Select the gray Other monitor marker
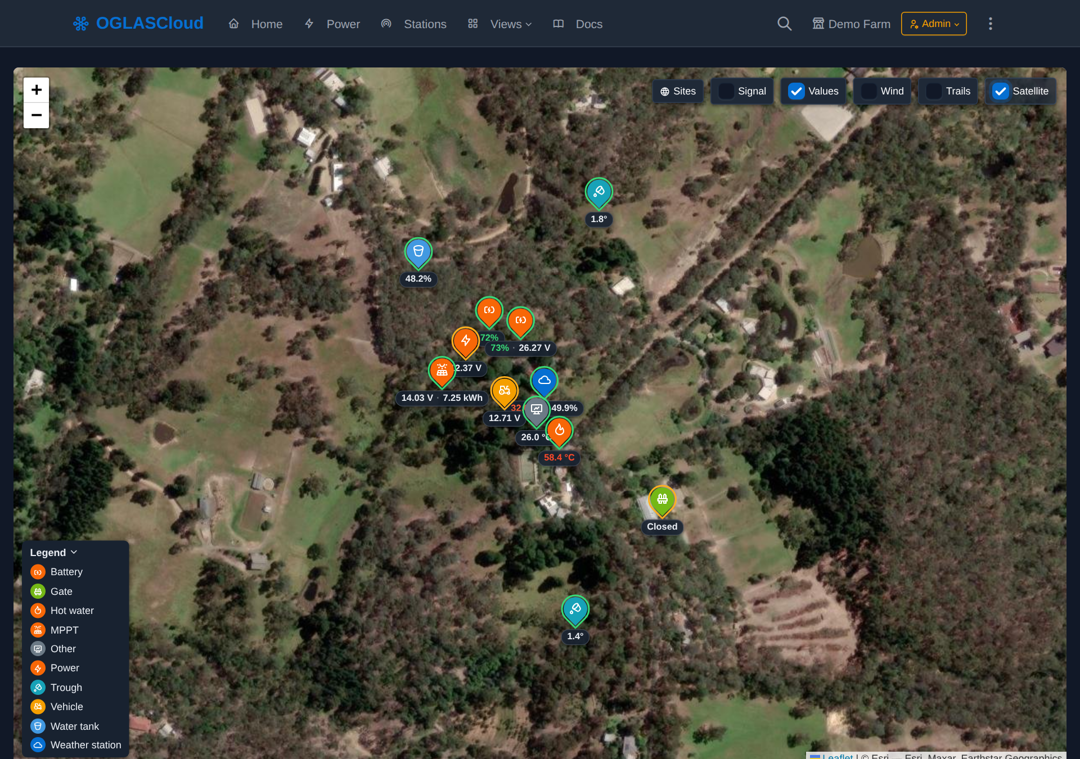This screenshot has width=1080, height=759. coord(536,410)
